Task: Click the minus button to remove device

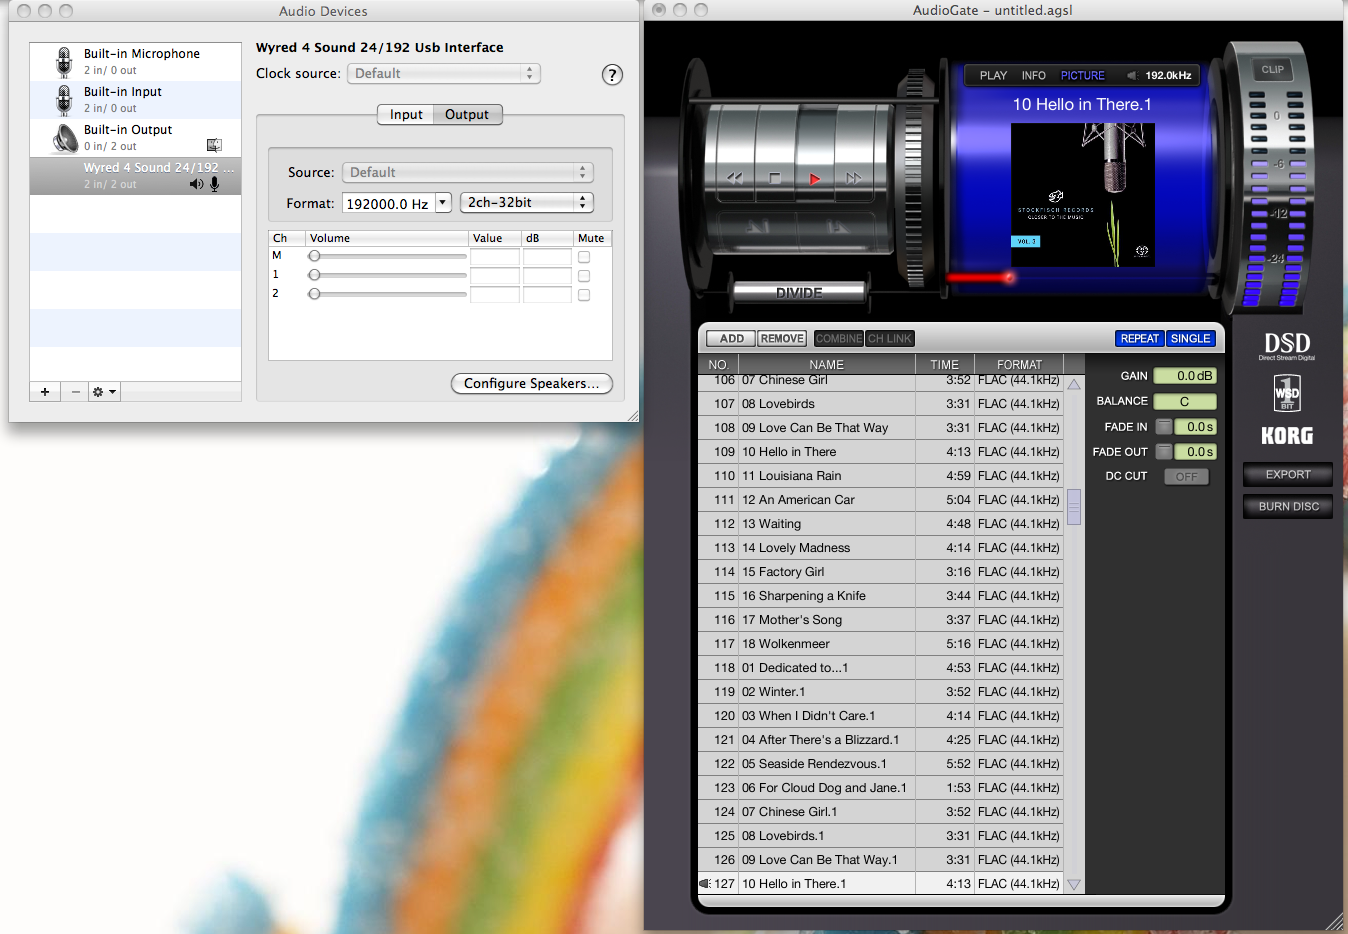Action: (x=76, y=392)
